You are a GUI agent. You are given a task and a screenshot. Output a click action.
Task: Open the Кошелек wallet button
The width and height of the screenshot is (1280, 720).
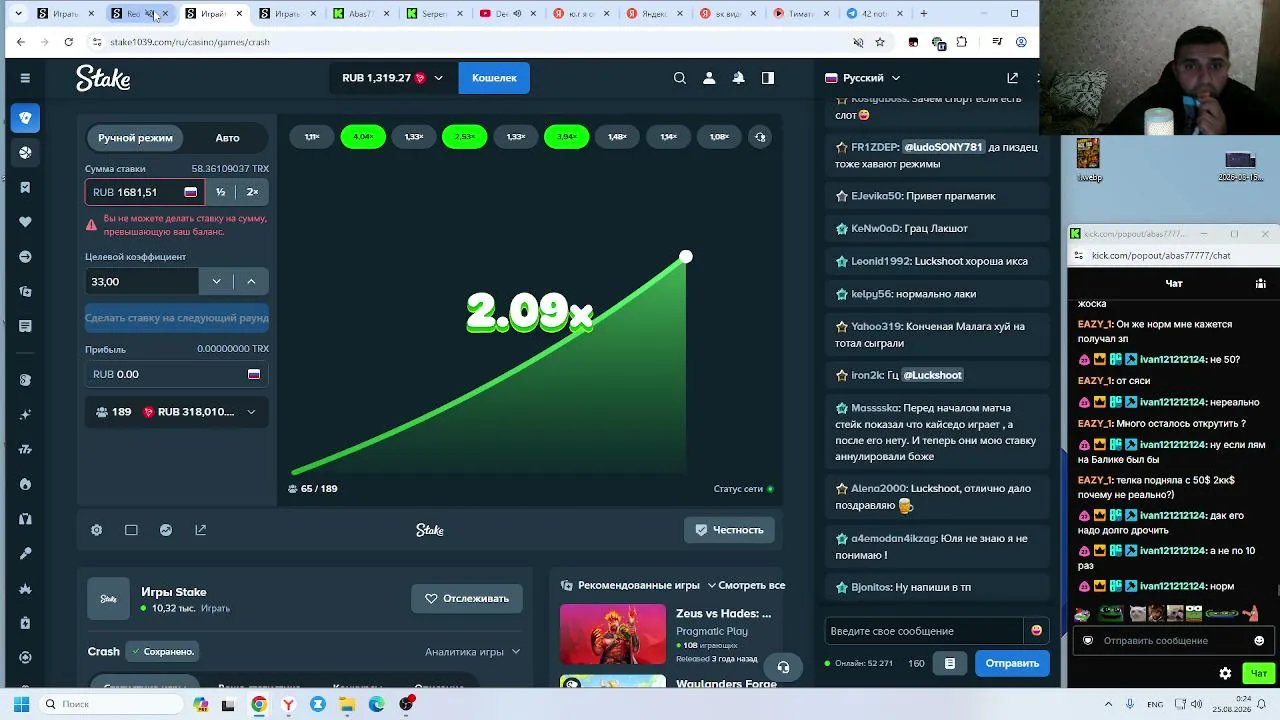click(x=494, y=78)
